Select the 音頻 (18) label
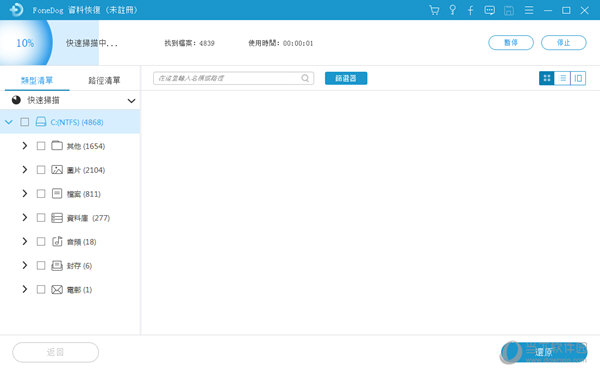Screen dimensions: 600x376 [x=82, y=242]
